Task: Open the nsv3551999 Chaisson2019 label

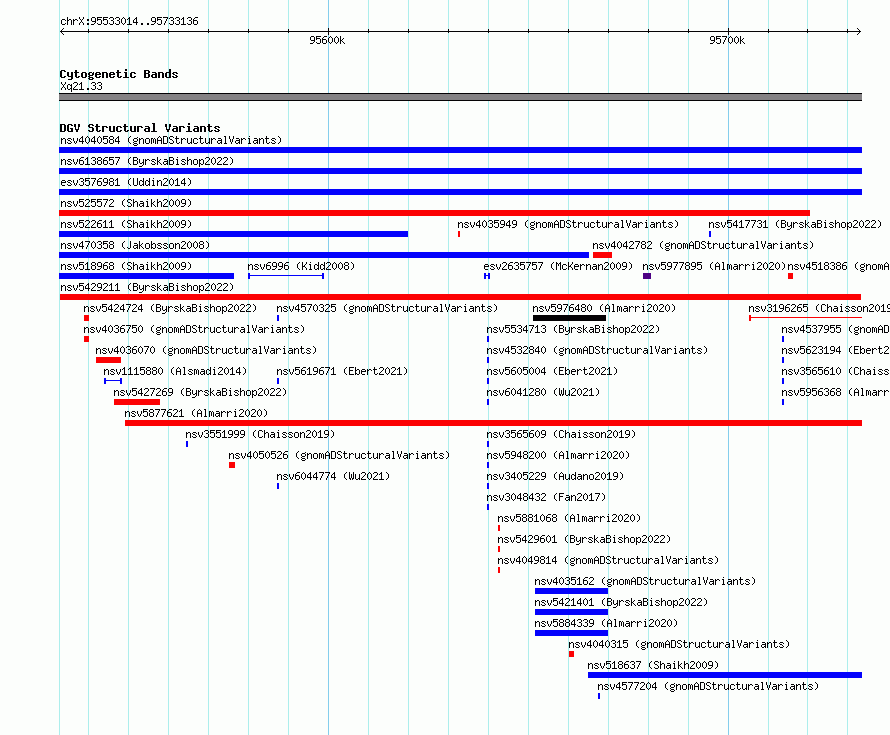Action: pyautogui.click(x=260, y=434)
